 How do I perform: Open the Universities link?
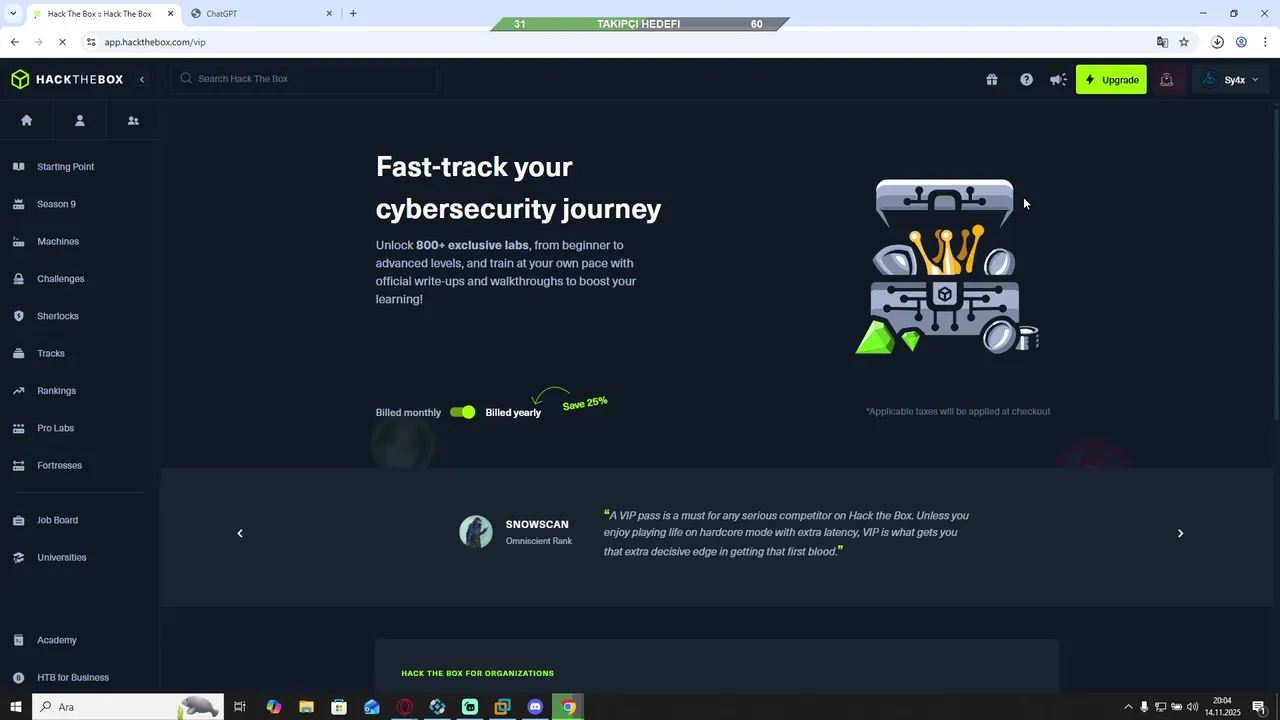tap(62, 558)
